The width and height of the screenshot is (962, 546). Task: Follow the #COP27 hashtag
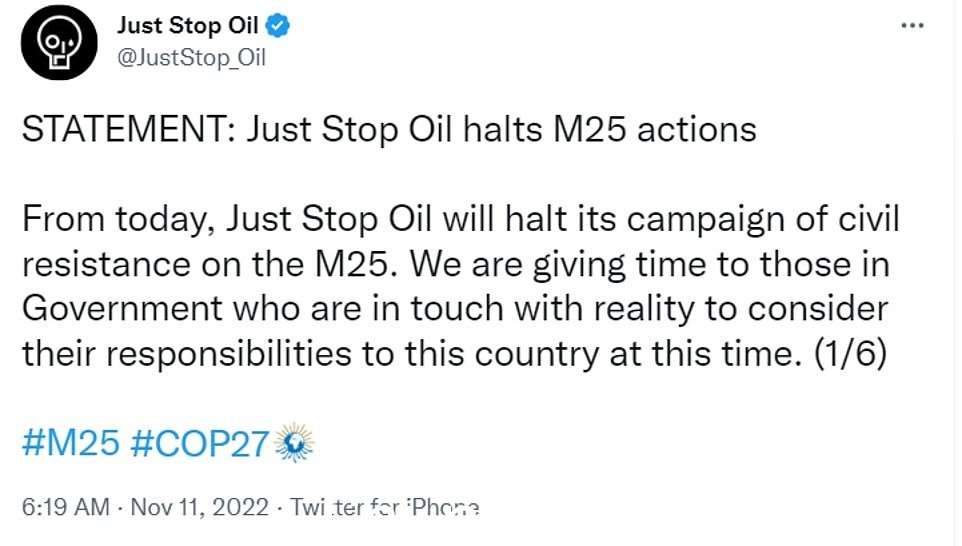point(200,443)
